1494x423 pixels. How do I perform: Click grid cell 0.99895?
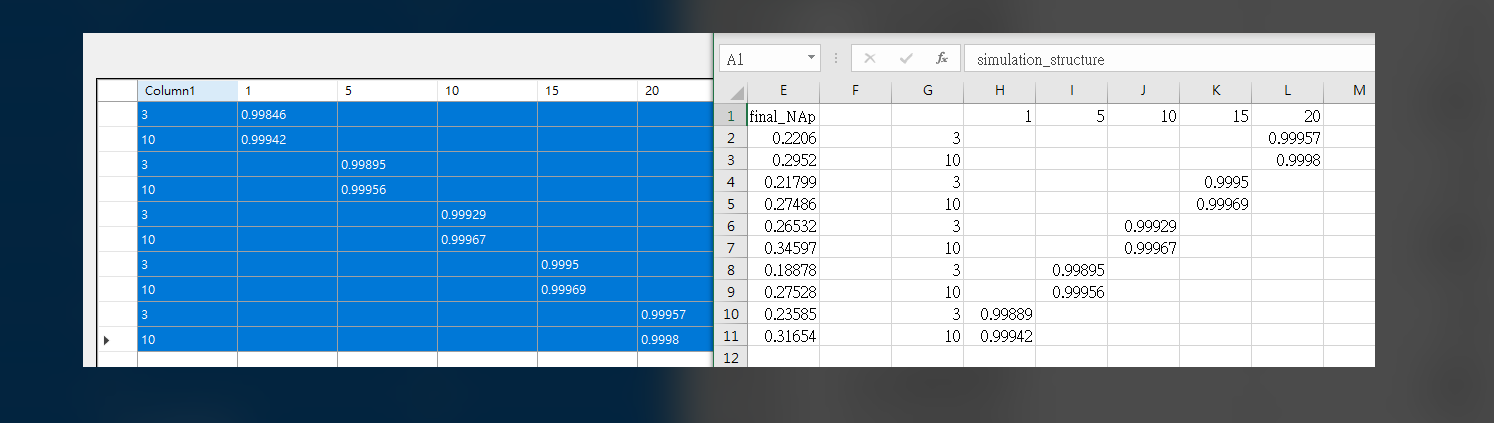click(x=387, y=165)
